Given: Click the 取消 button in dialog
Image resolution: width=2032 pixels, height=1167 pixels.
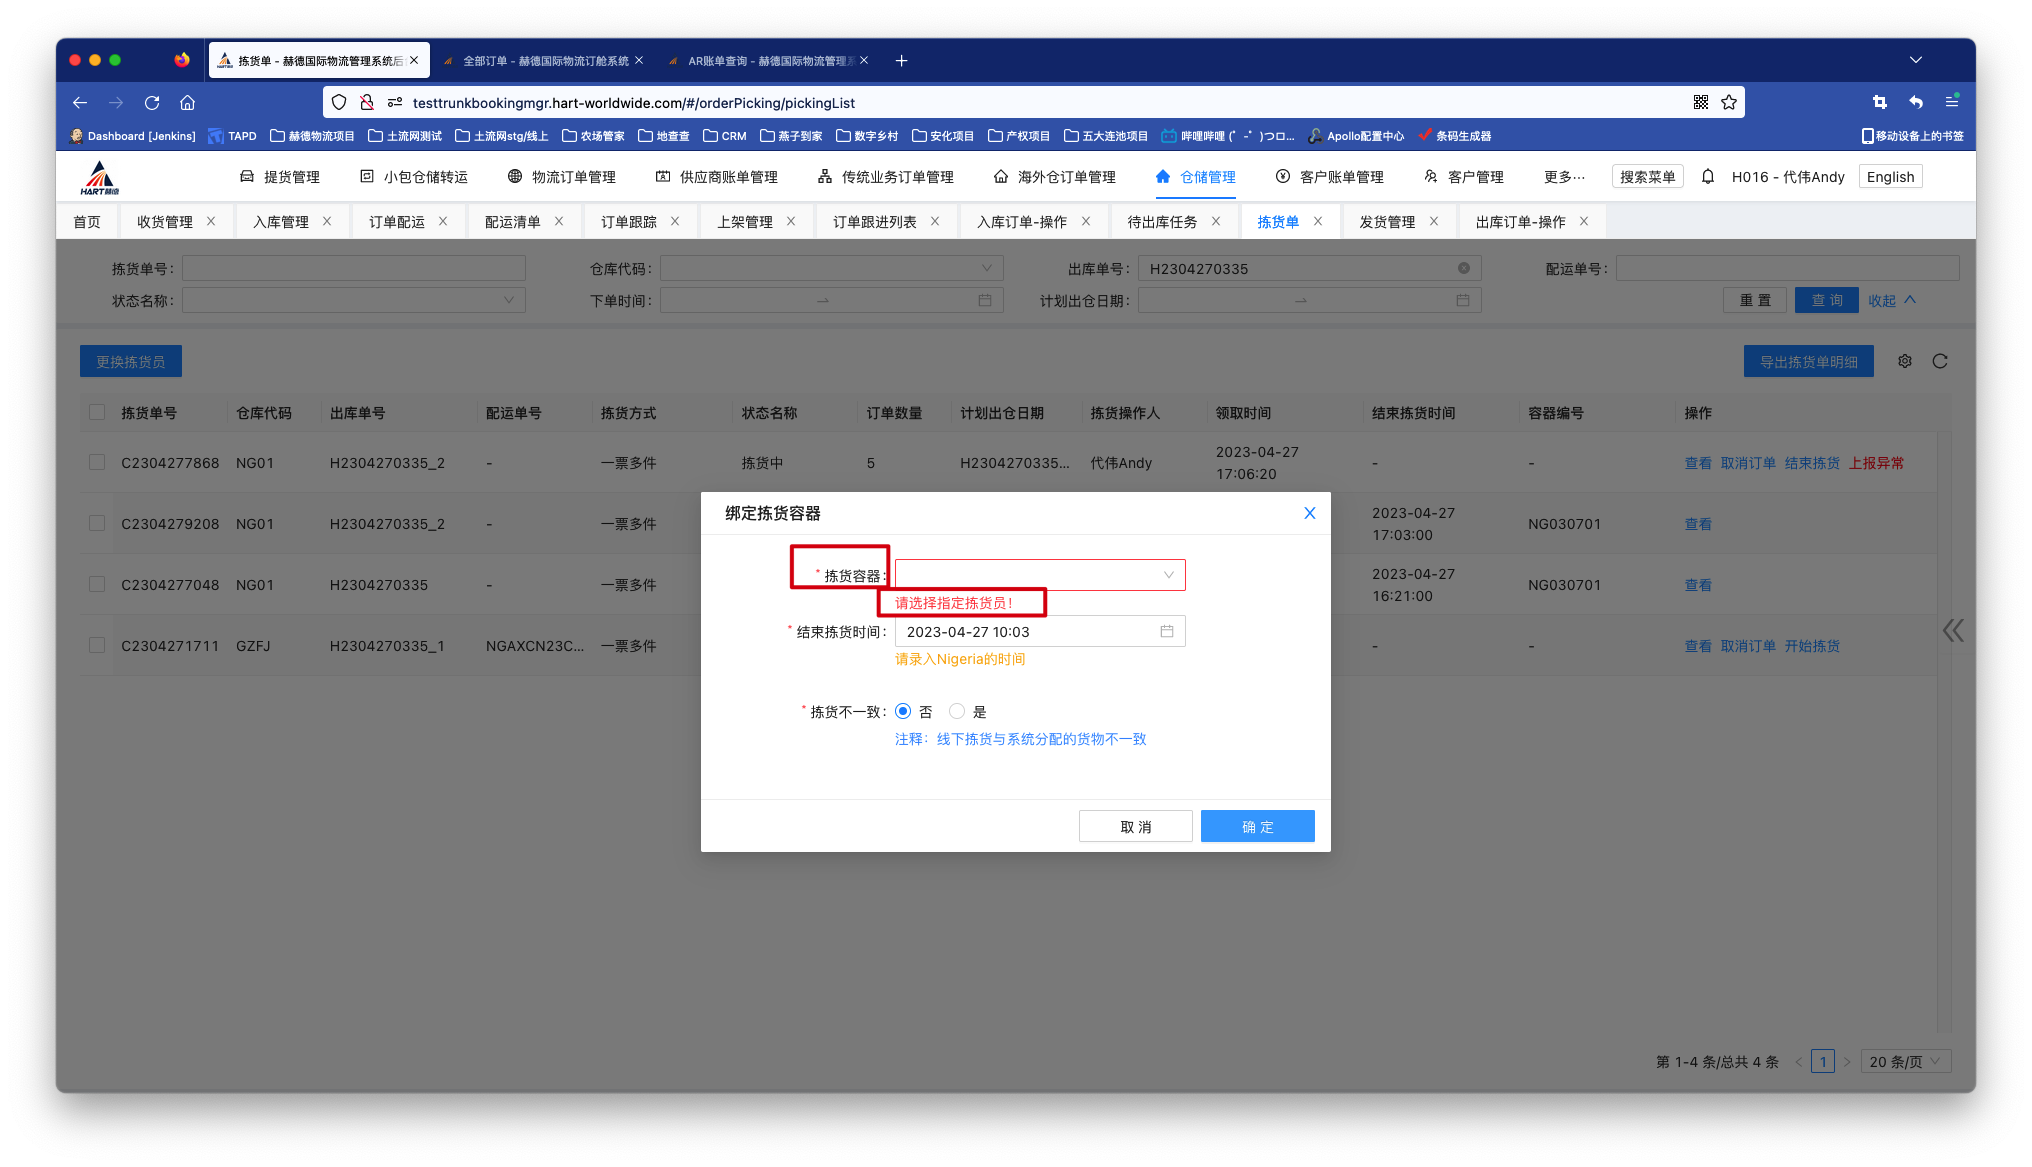Looking at the screenshot, I should pyautogui.click(x=1135, y=826).
